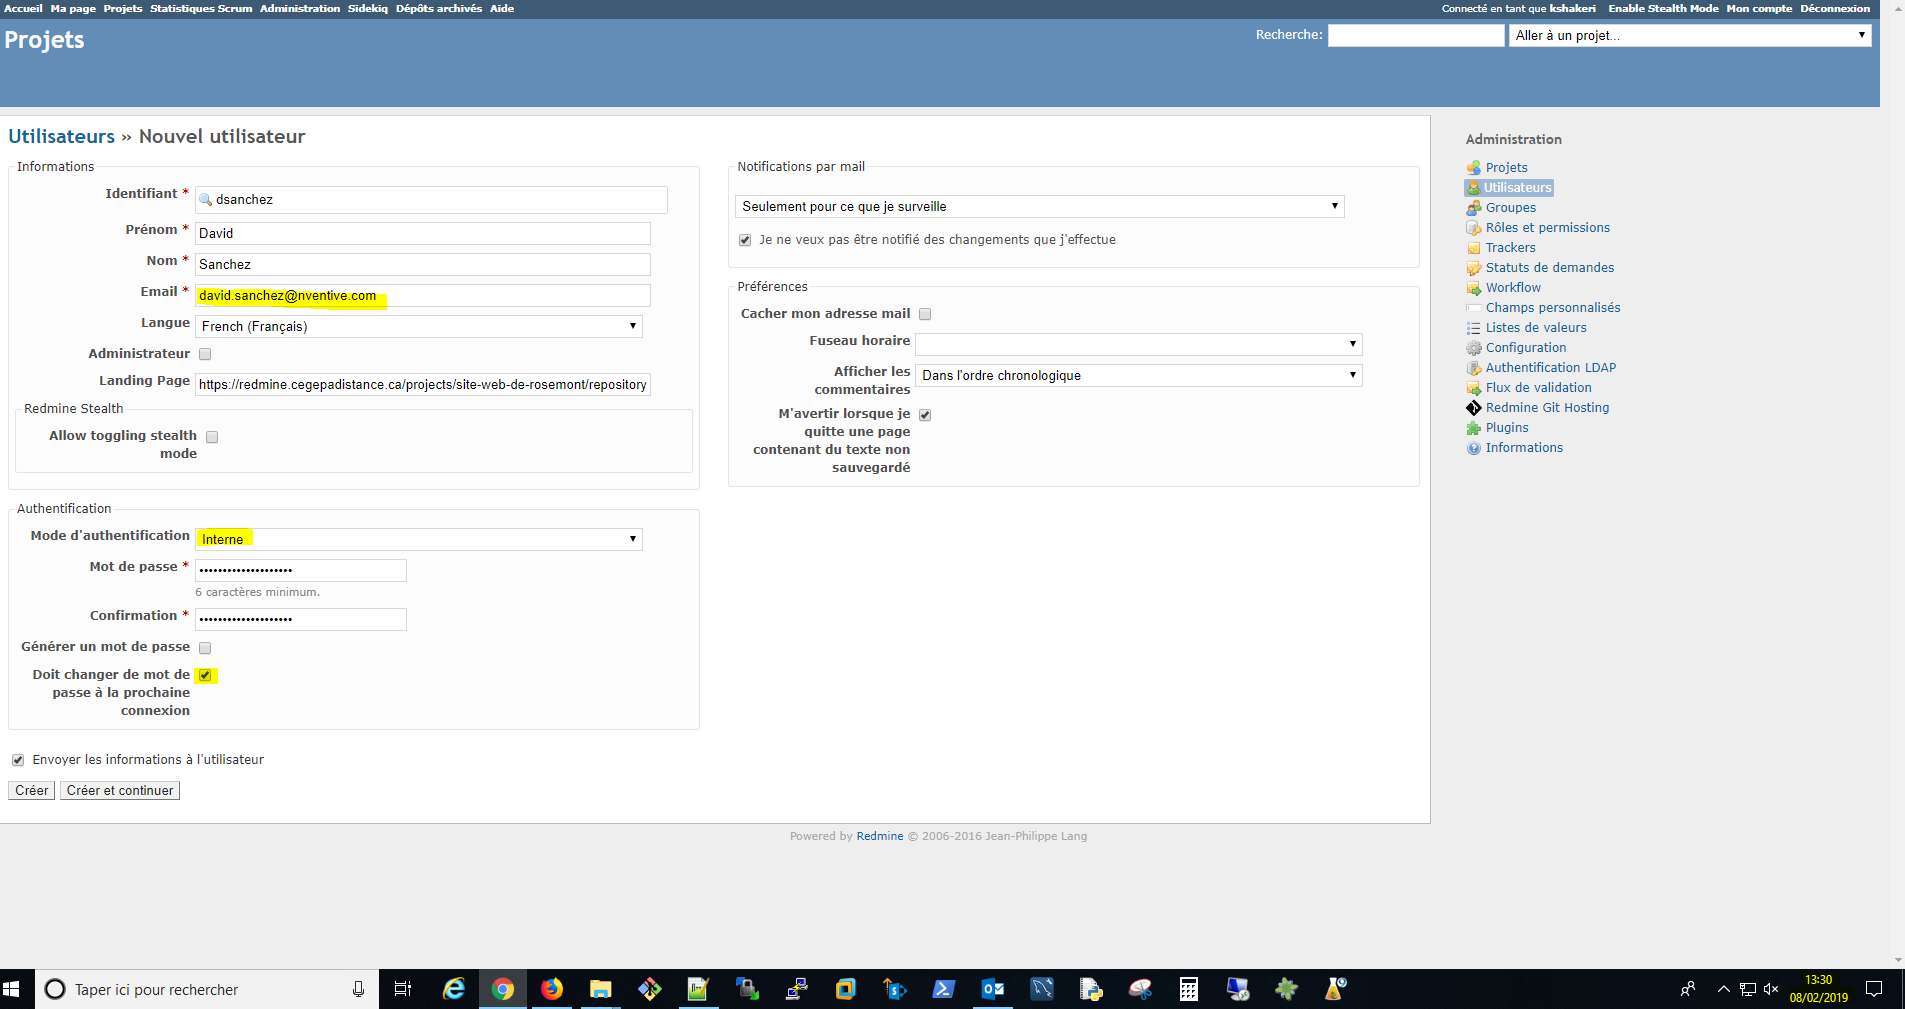Open the Dépôts archivés menu item
This screenshot has width=1905, height=1009.
coord(438,8)
